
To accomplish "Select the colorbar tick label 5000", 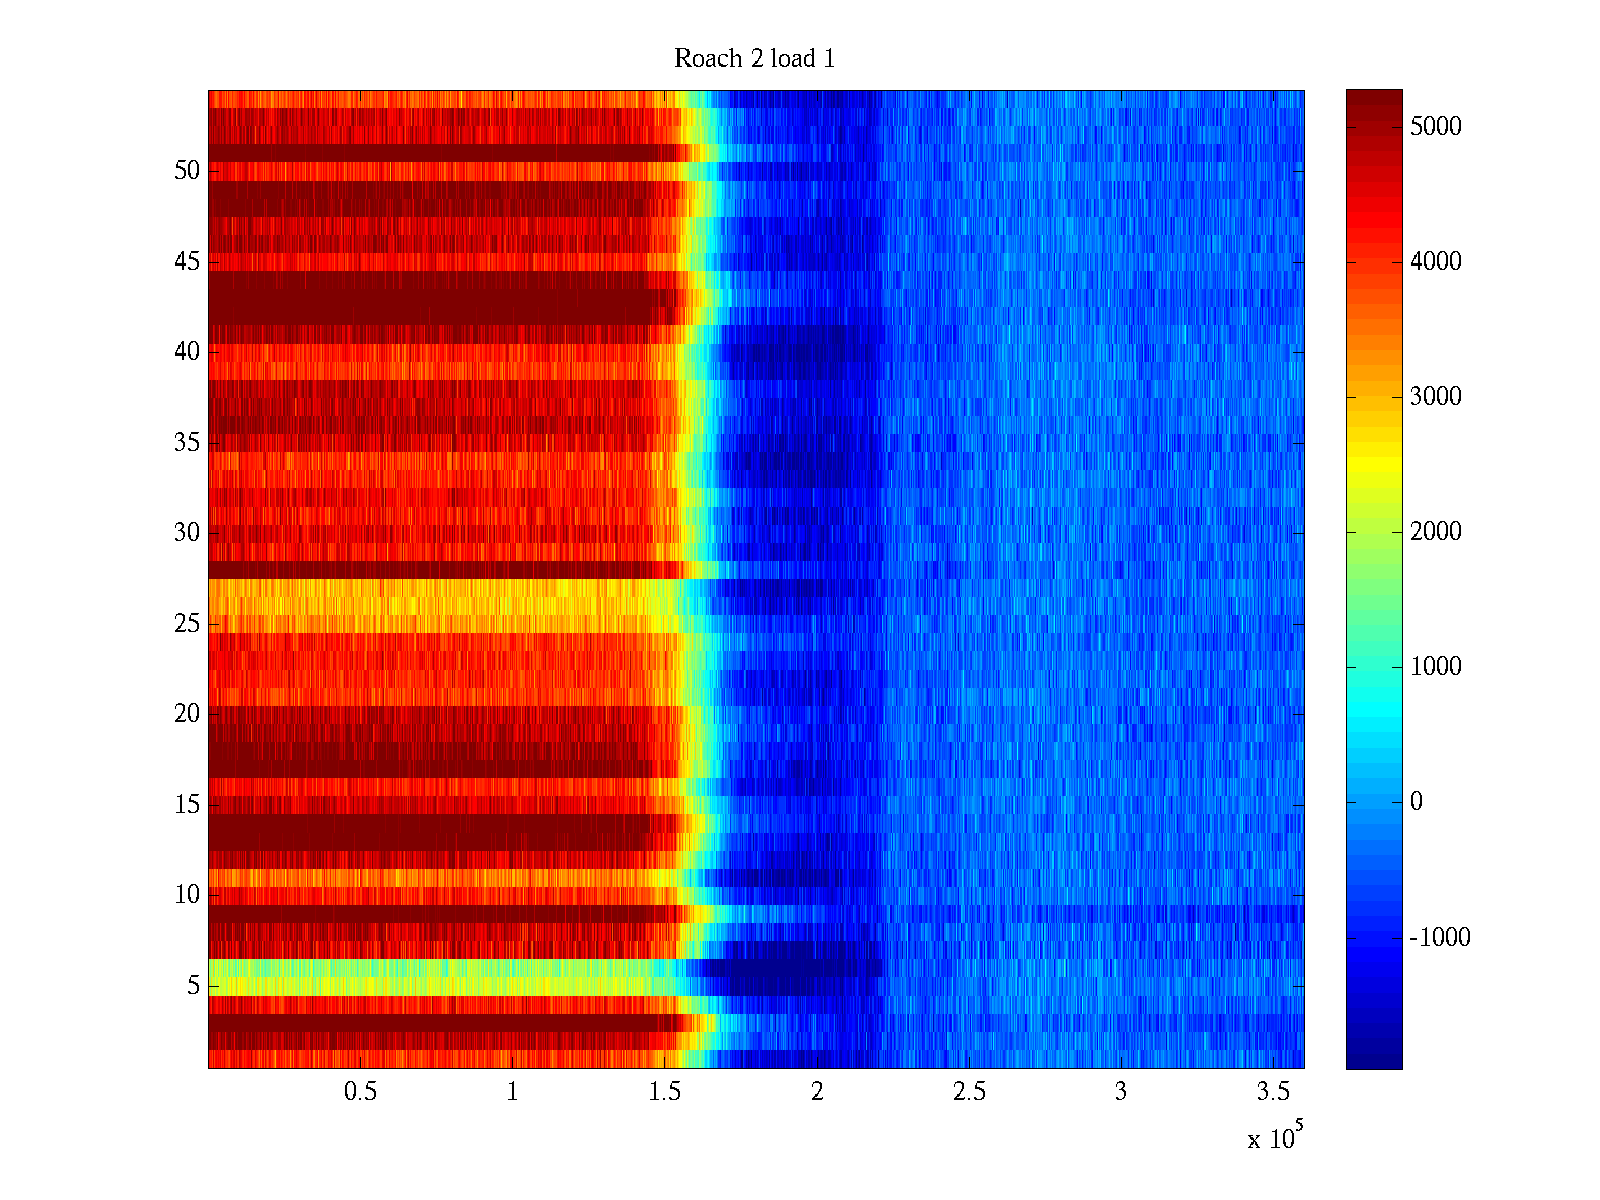I will pyautogui.click(x=1435, y=126).
